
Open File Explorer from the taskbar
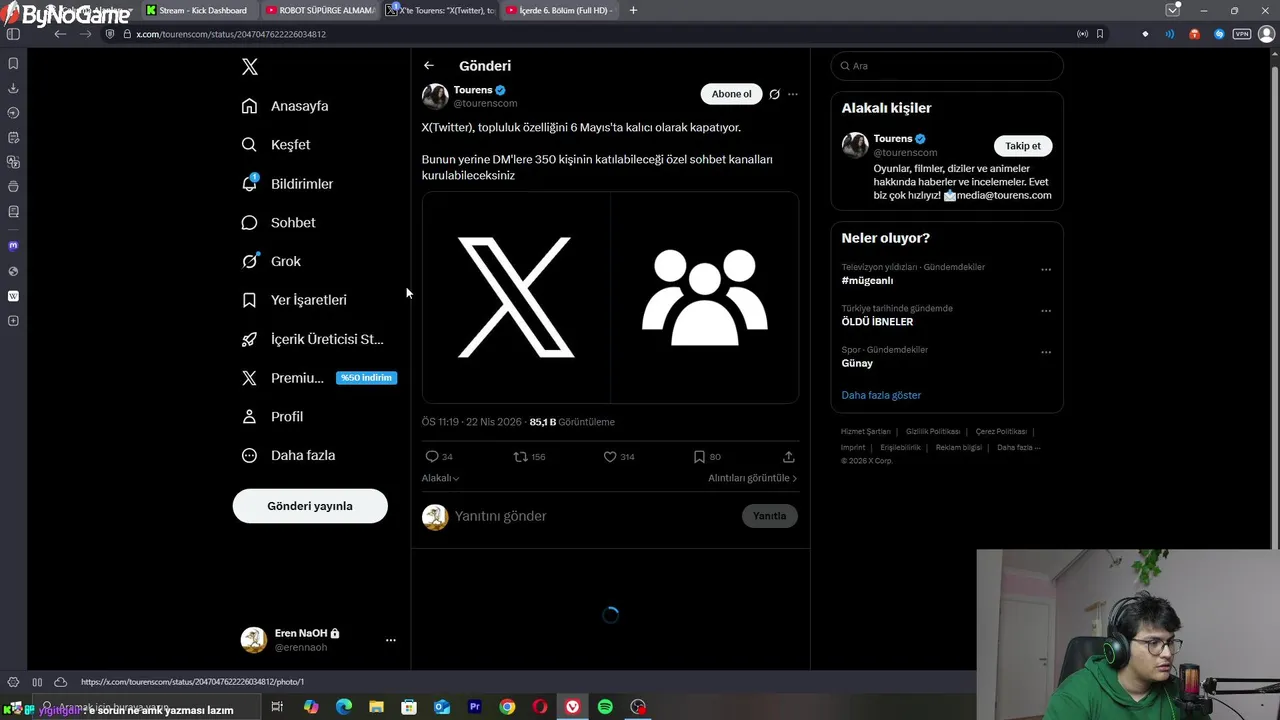[x=376, y=707]
